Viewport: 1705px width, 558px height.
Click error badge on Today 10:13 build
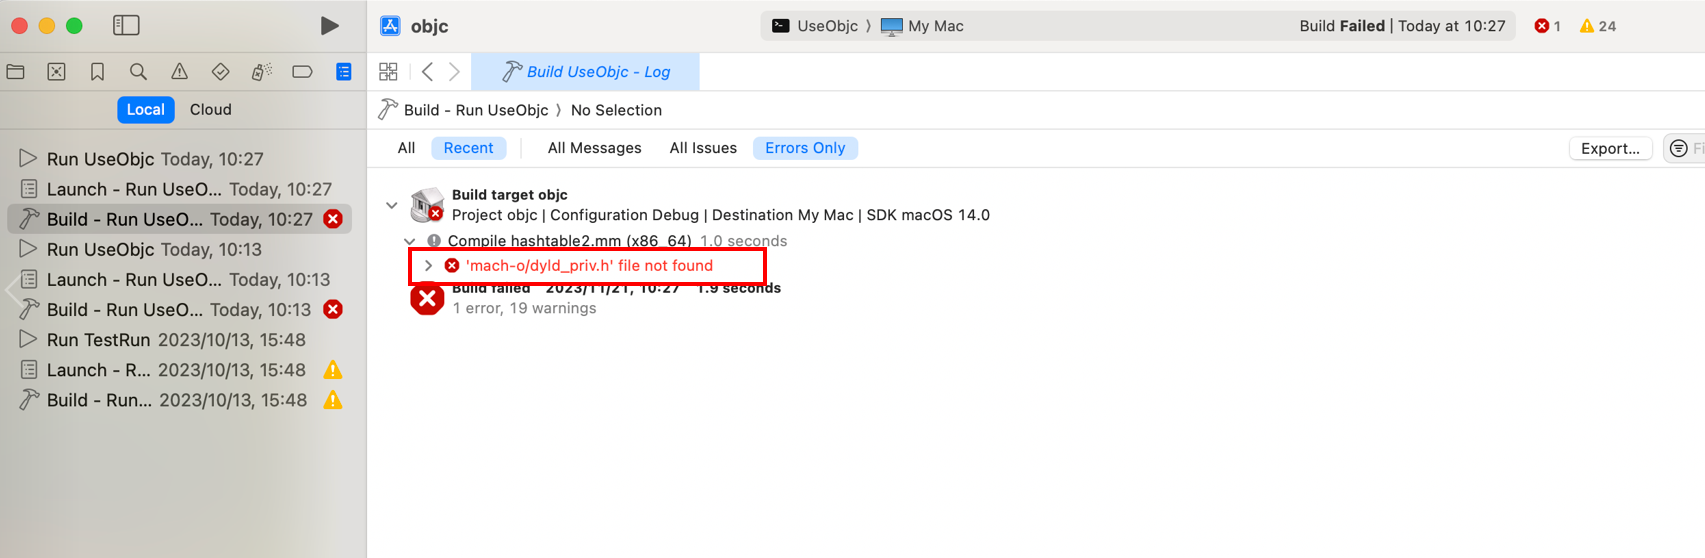(333, 309)
